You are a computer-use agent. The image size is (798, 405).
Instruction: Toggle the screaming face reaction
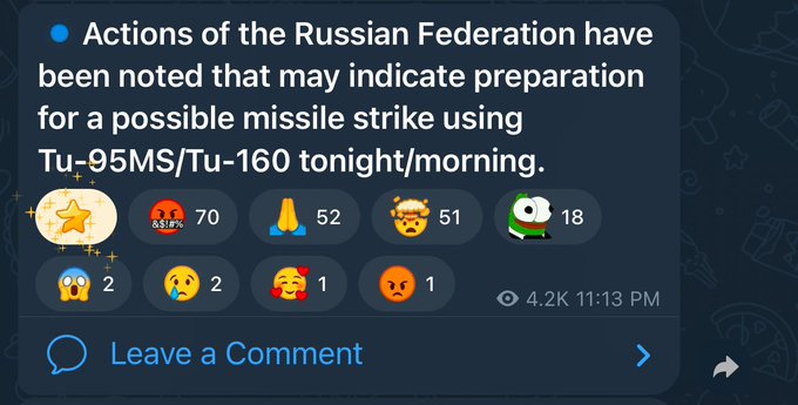click(x=83, y=284)
